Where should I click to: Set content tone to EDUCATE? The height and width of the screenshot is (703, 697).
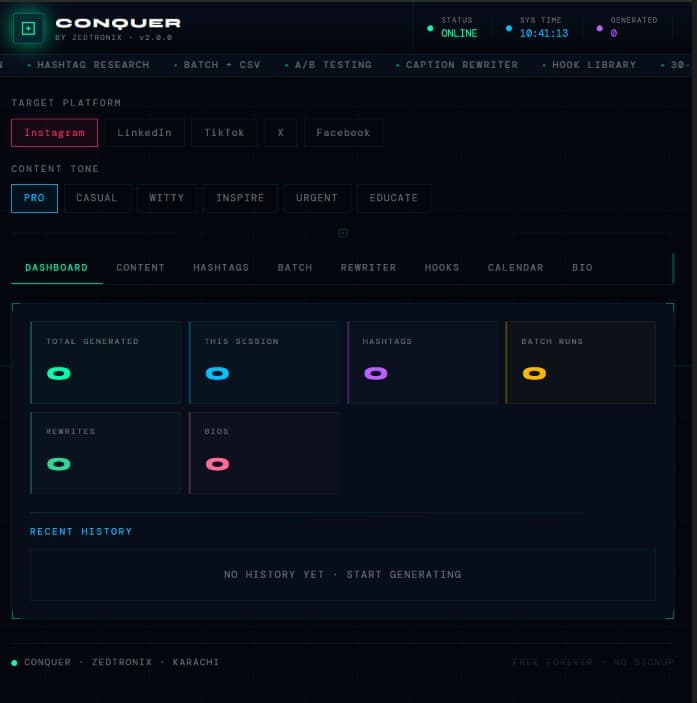(x=394, y=198)
